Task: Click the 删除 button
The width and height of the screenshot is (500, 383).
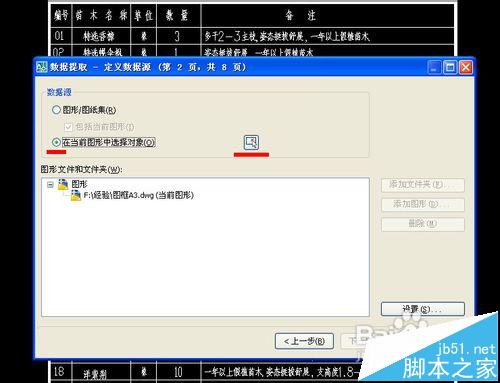Action: [x=423, y=224]
